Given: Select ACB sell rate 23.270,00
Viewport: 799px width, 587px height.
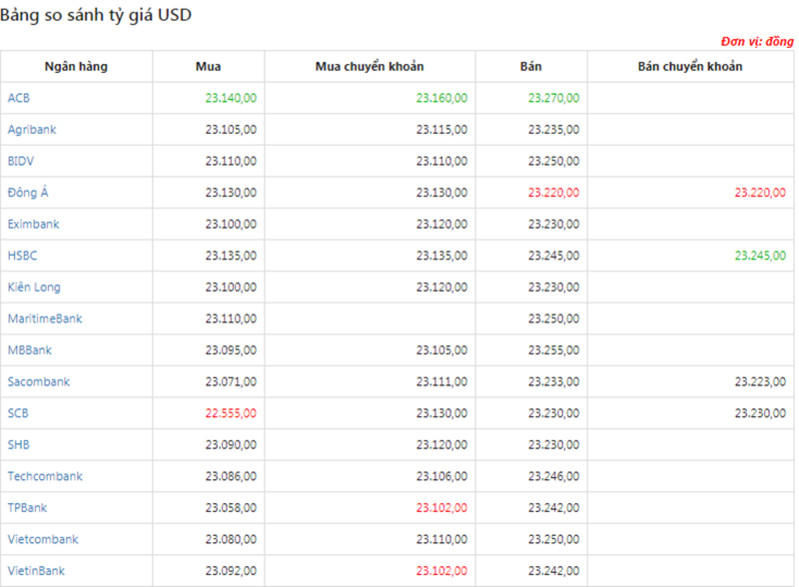Looking at the screenshot, I should tap(554, 98).
